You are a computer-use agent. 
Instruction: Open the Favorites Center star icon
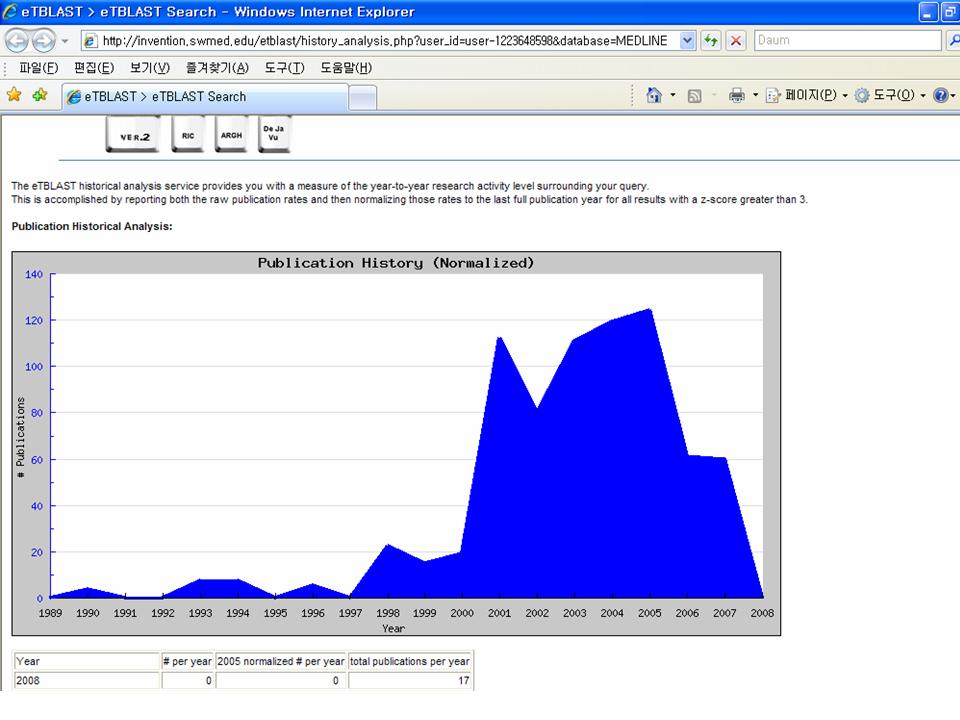tap(14, 95)
